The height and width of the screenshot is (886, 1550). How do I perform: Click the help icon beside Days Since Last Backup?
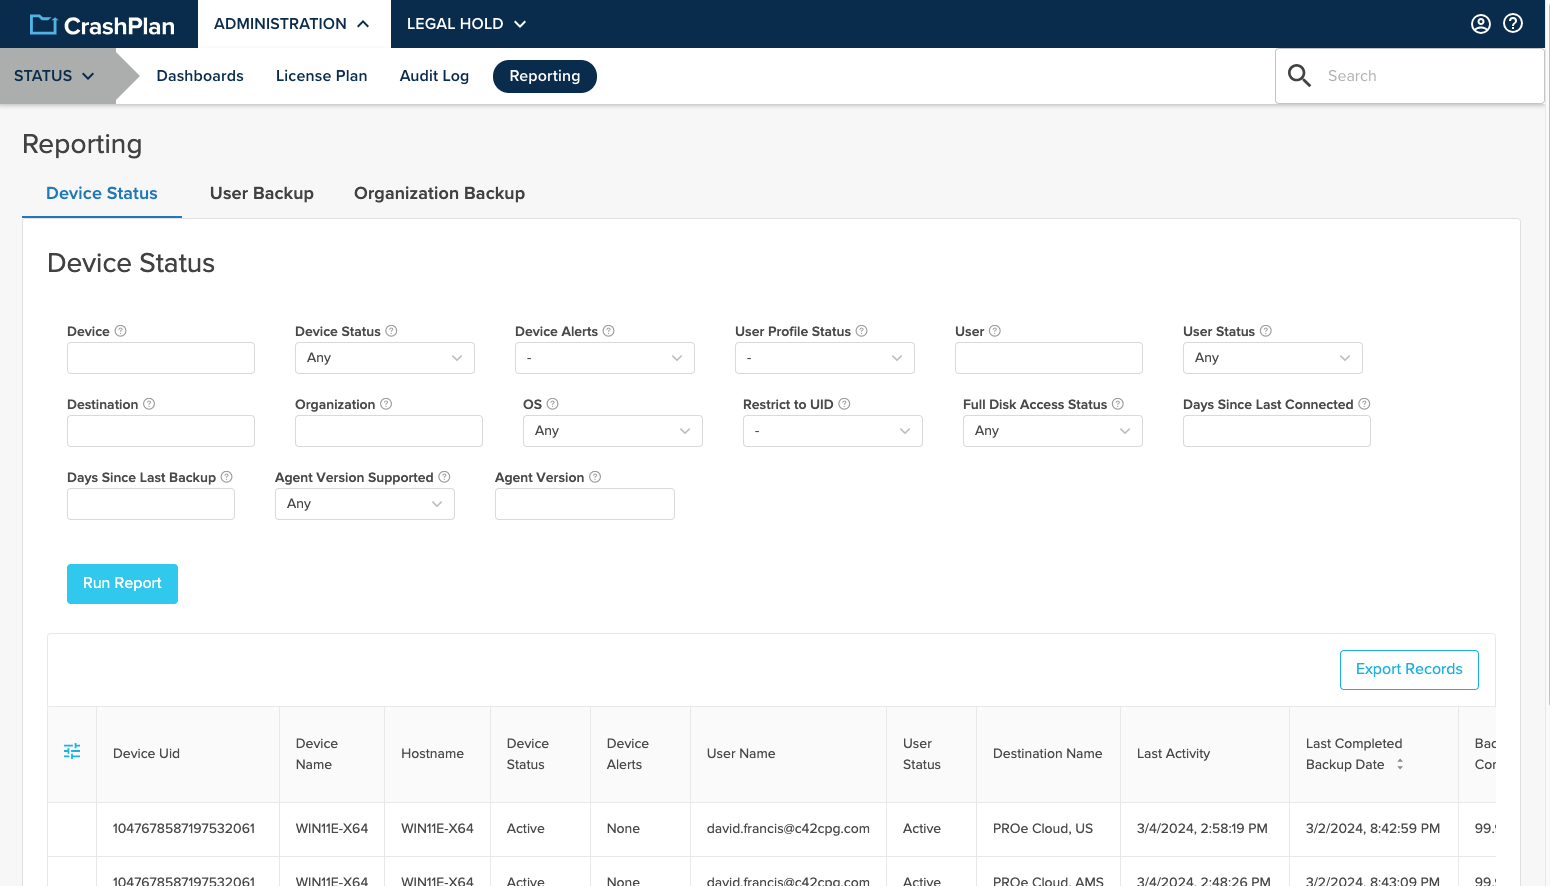click(227, 477)
